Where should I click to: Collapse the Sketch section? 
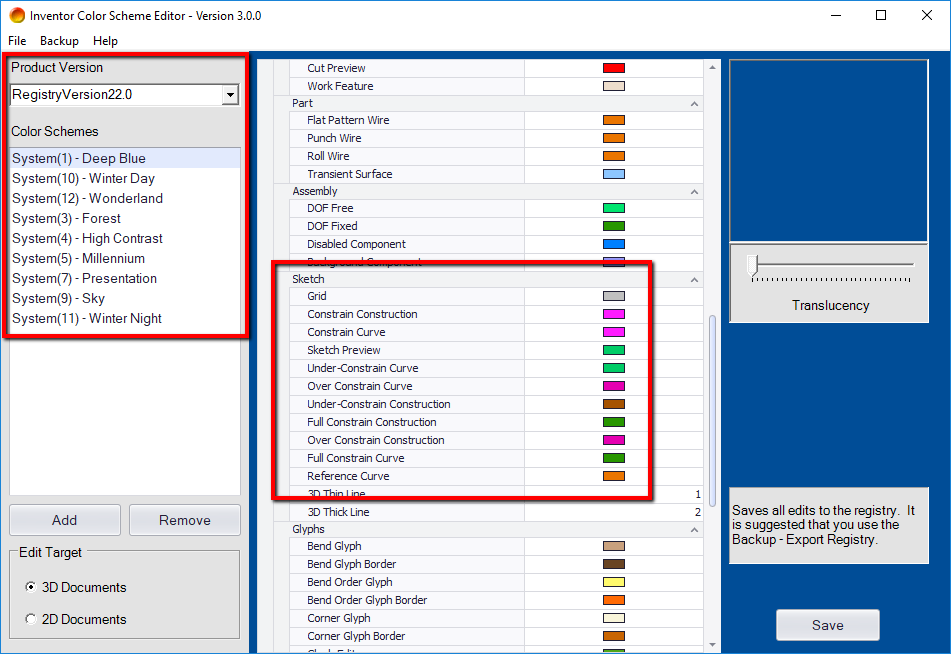pos(694,280)
